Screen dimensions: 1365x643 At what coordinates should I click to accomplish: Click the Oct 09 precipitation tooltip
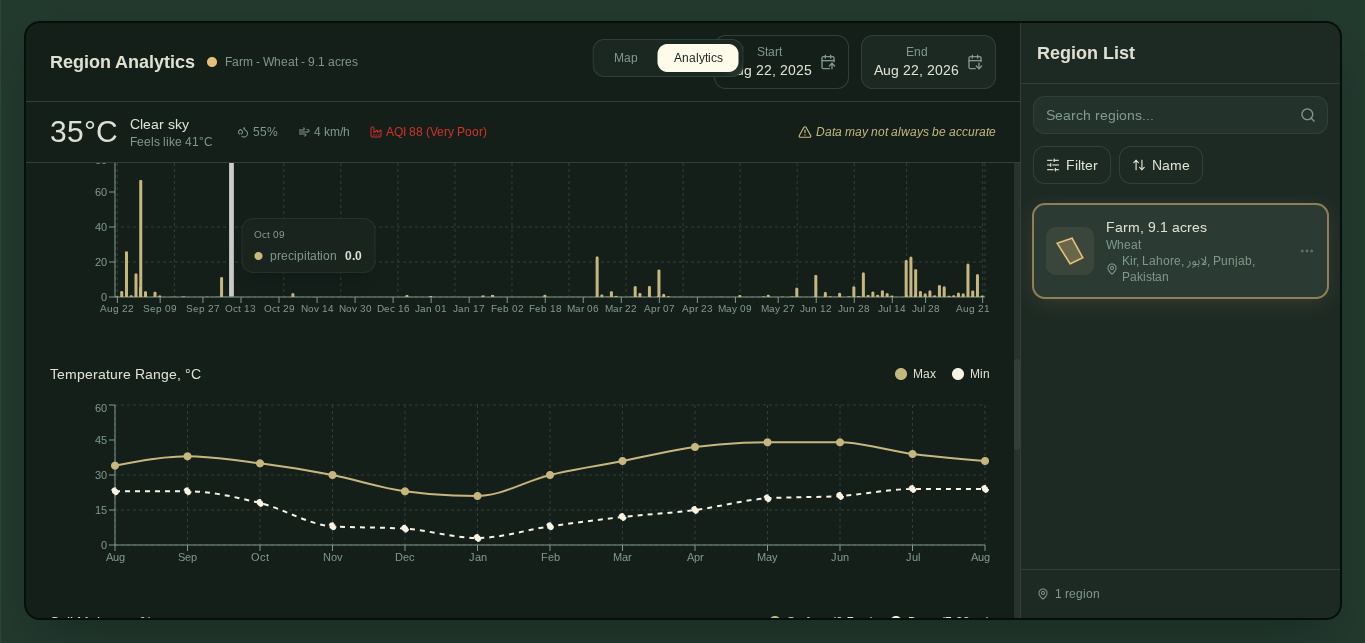click(x=308, y=246)
